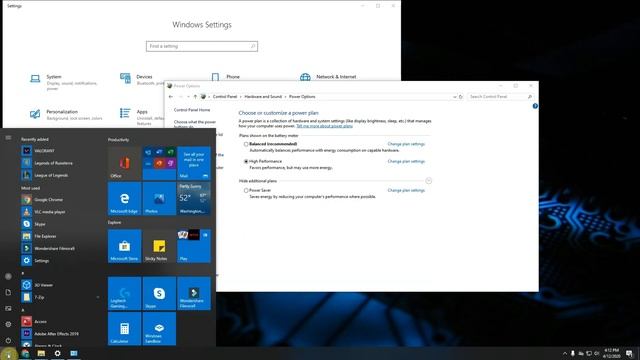640x360 pixels.
Task: Click the user account avatar in Start menu
Action: [x=8, y=276]
